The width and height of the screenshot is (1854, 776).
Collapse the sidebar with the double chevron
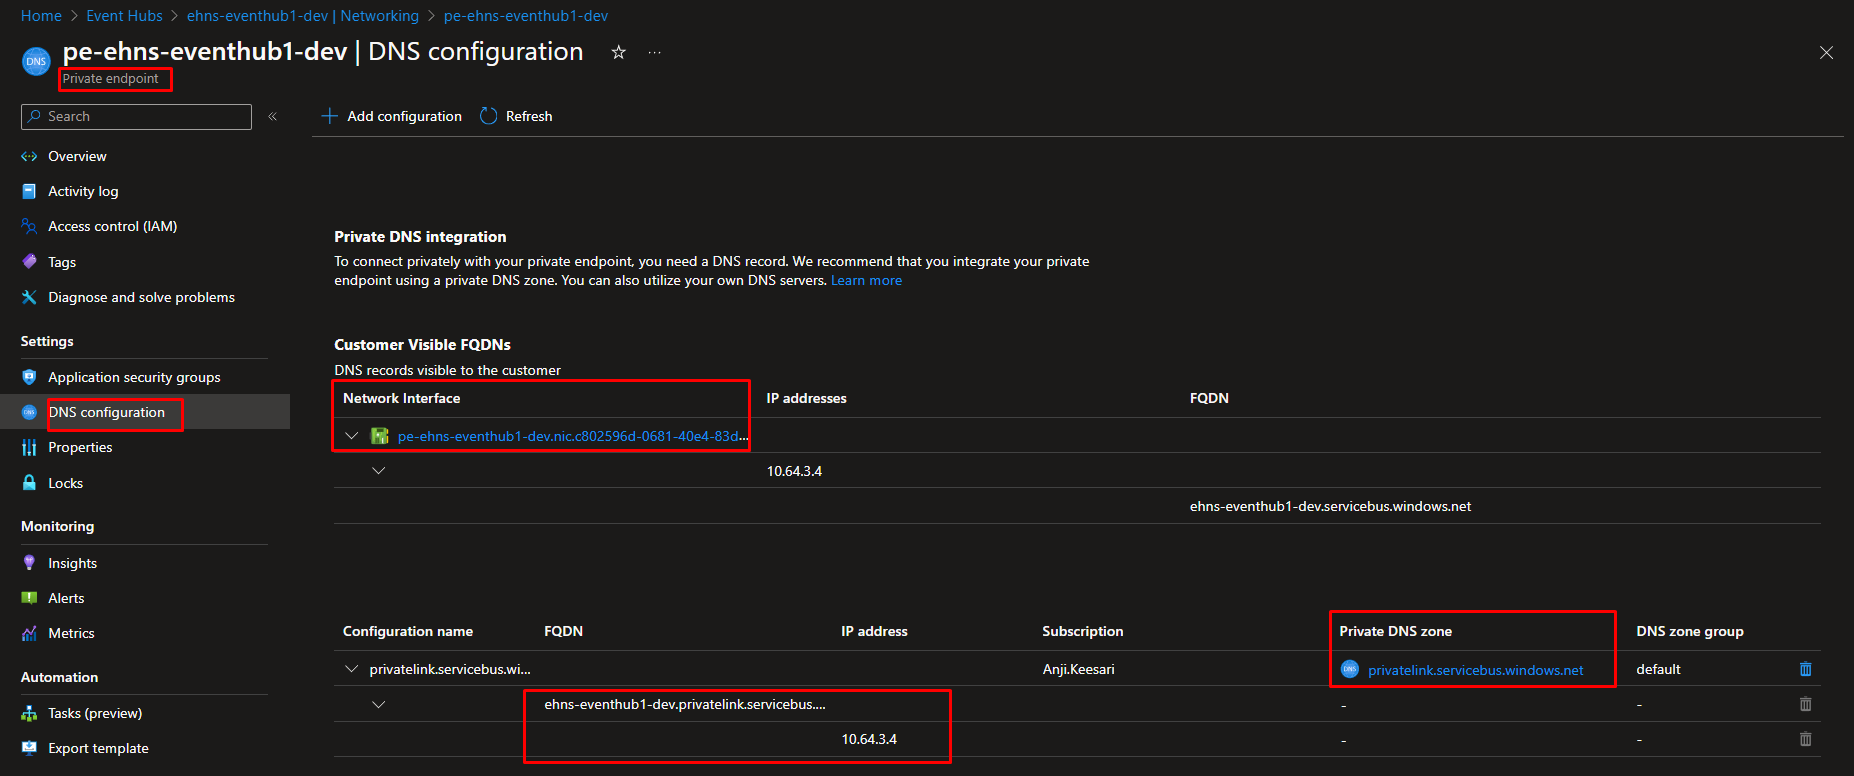point(272,117)
